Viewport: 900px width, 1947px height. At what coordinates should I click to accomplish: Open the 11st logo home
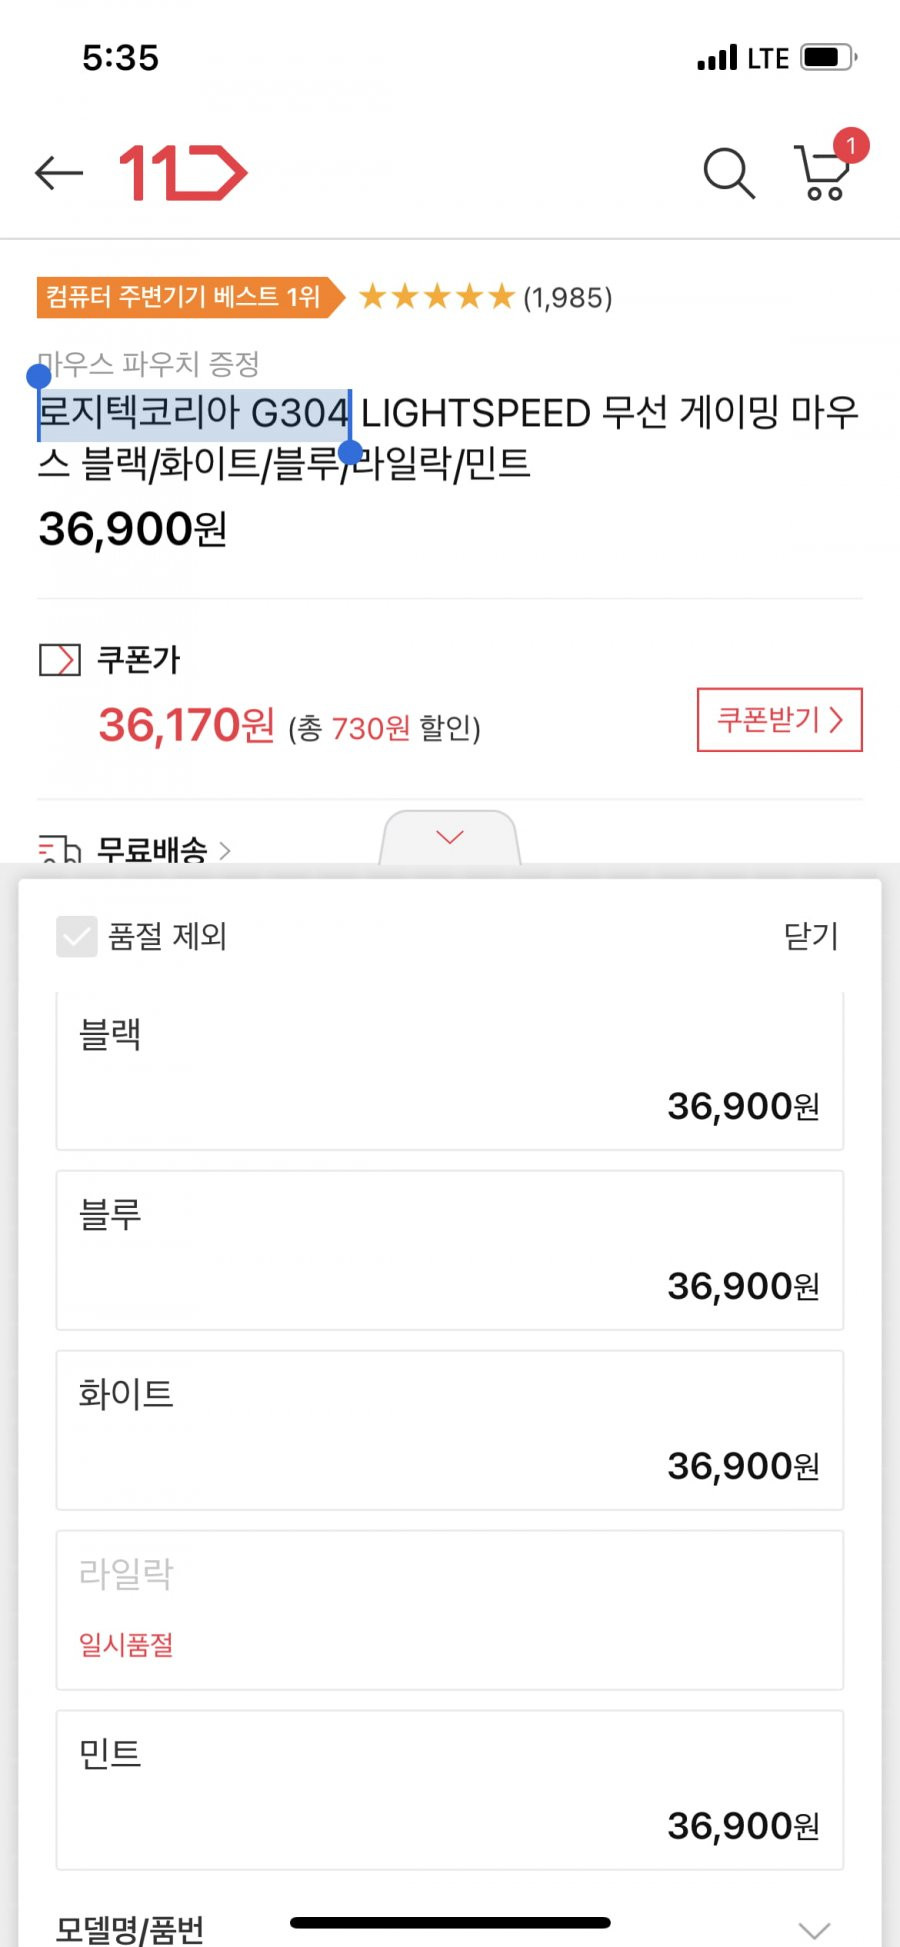[183, 173]
